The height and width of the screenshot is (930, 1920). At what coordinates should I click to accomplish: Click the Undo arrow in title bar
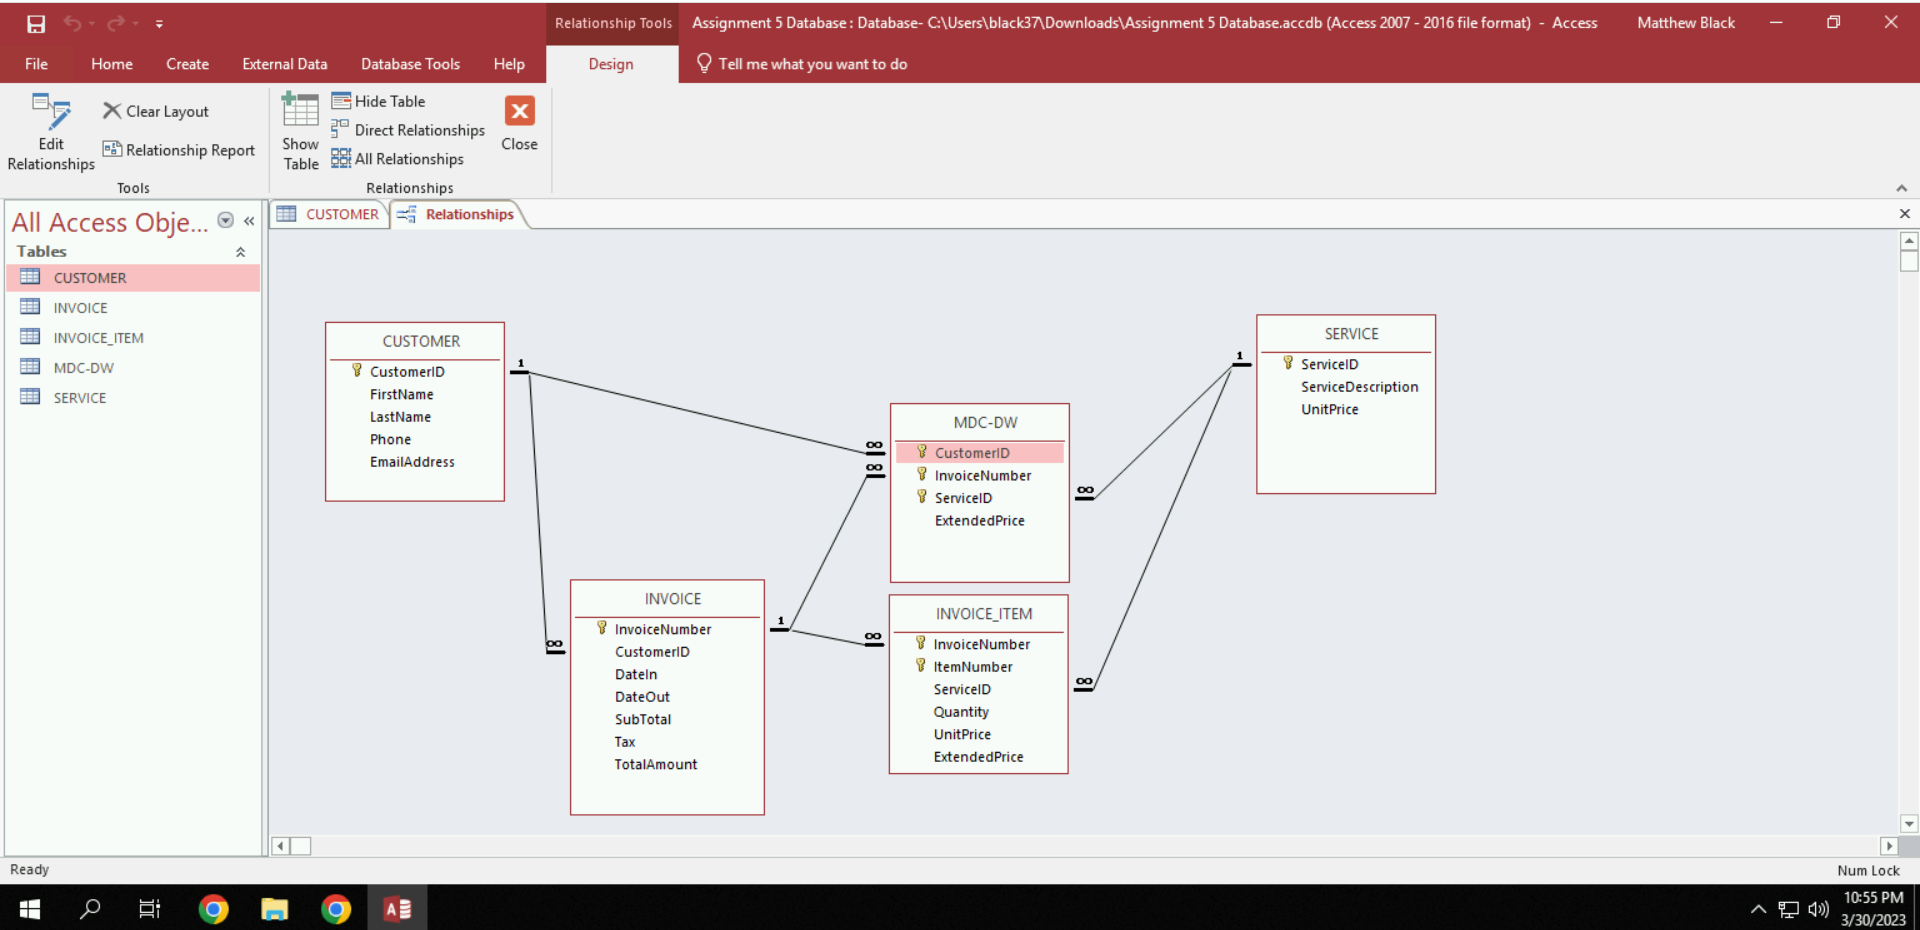click(73, 23)
